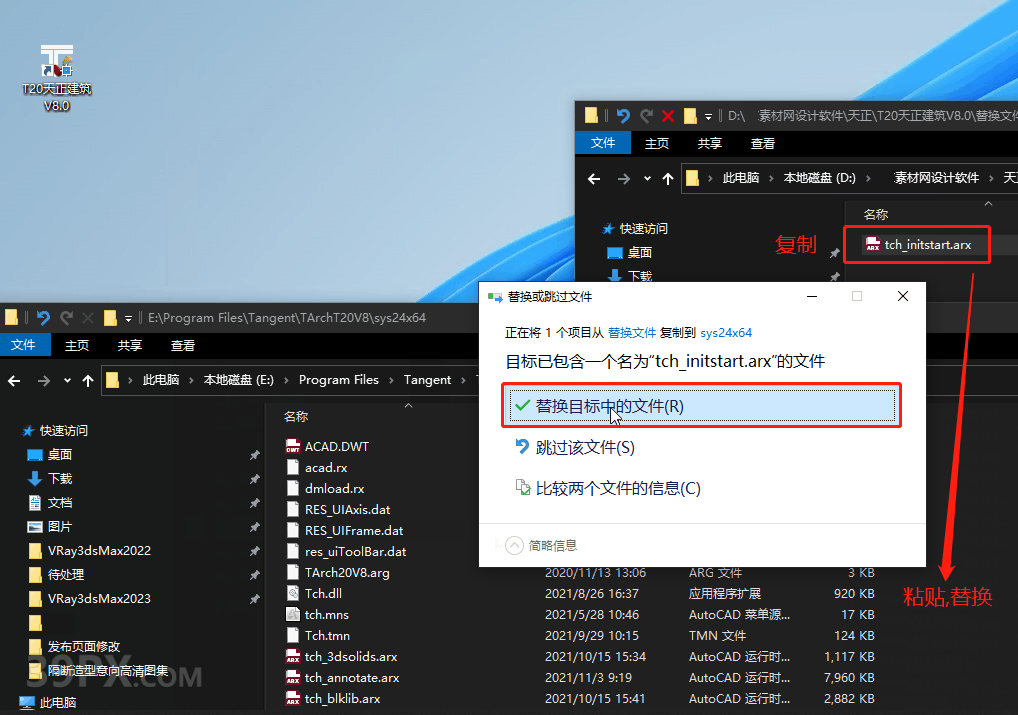Select tch_blklib.arx file in list
Viewport: 1018px width, 715px height.
click(334, 699)
